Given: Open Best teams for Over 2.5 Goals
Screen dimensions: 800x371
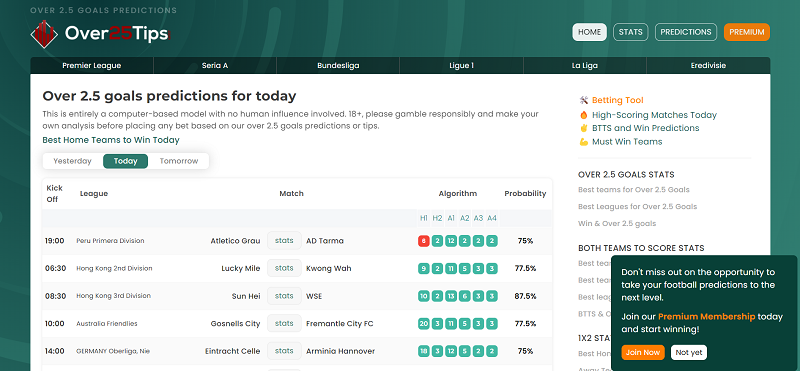Looking at the screenshot, I should coord(634,190).
